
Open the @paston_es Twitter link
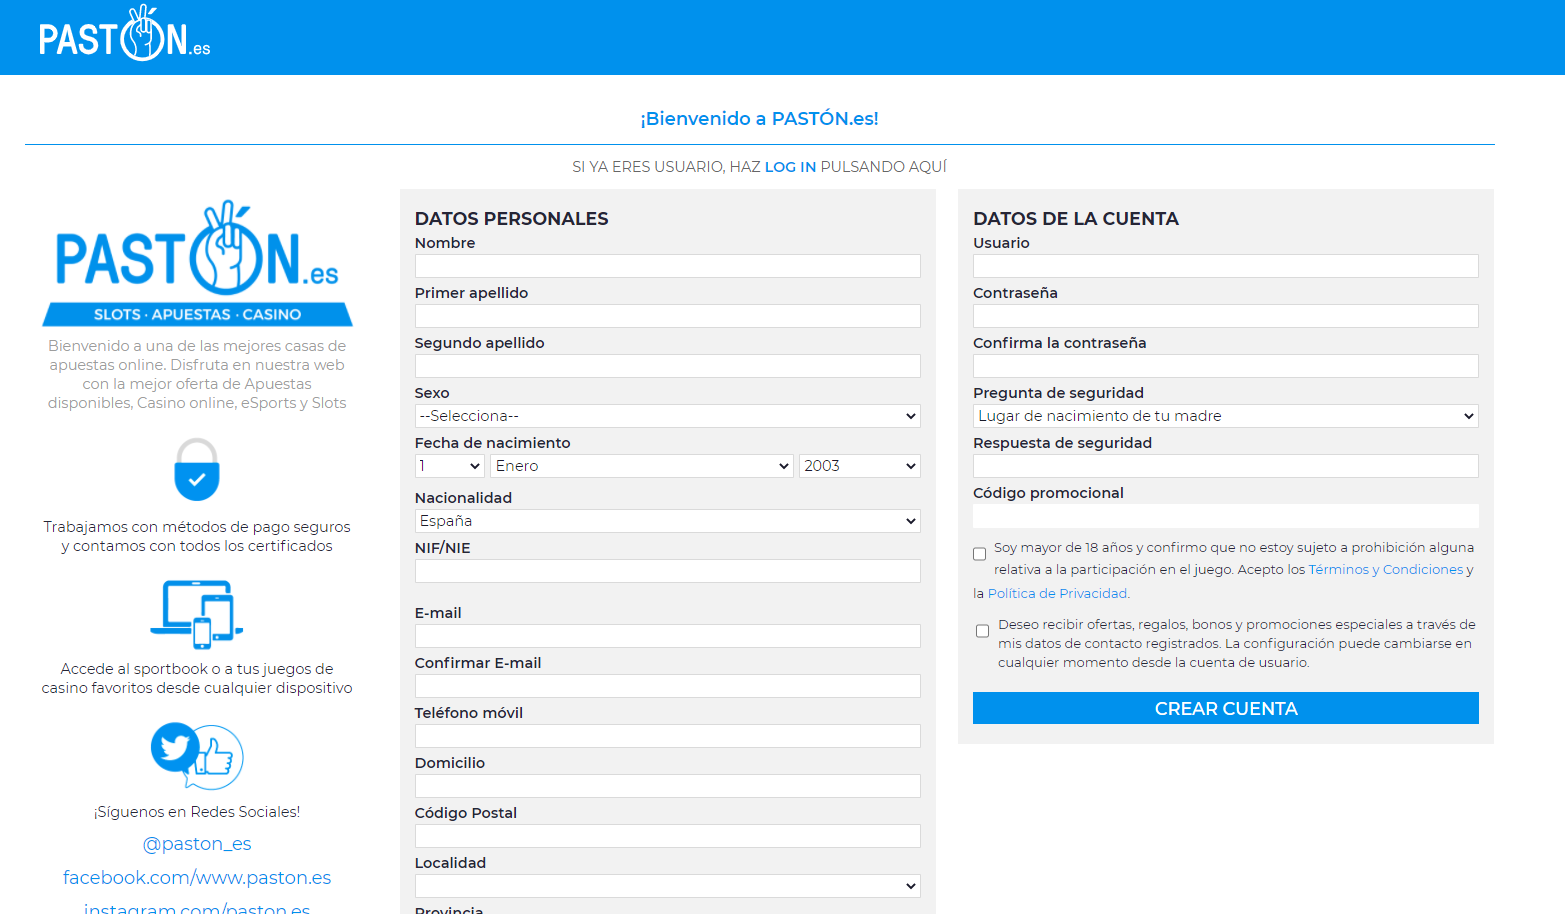197,844
